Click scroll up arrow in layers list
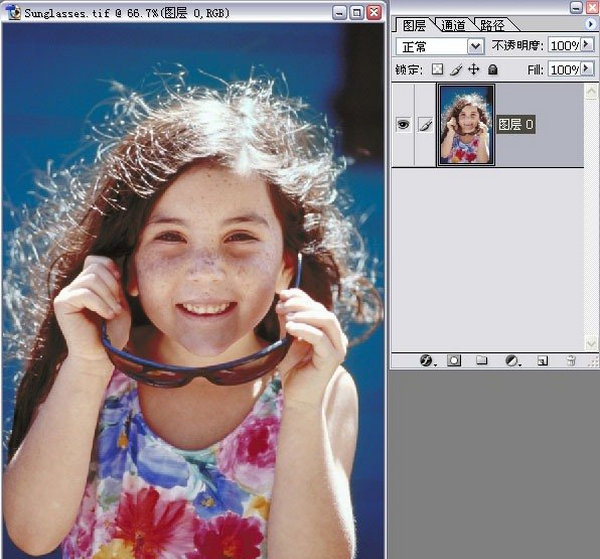 (590, 91)
